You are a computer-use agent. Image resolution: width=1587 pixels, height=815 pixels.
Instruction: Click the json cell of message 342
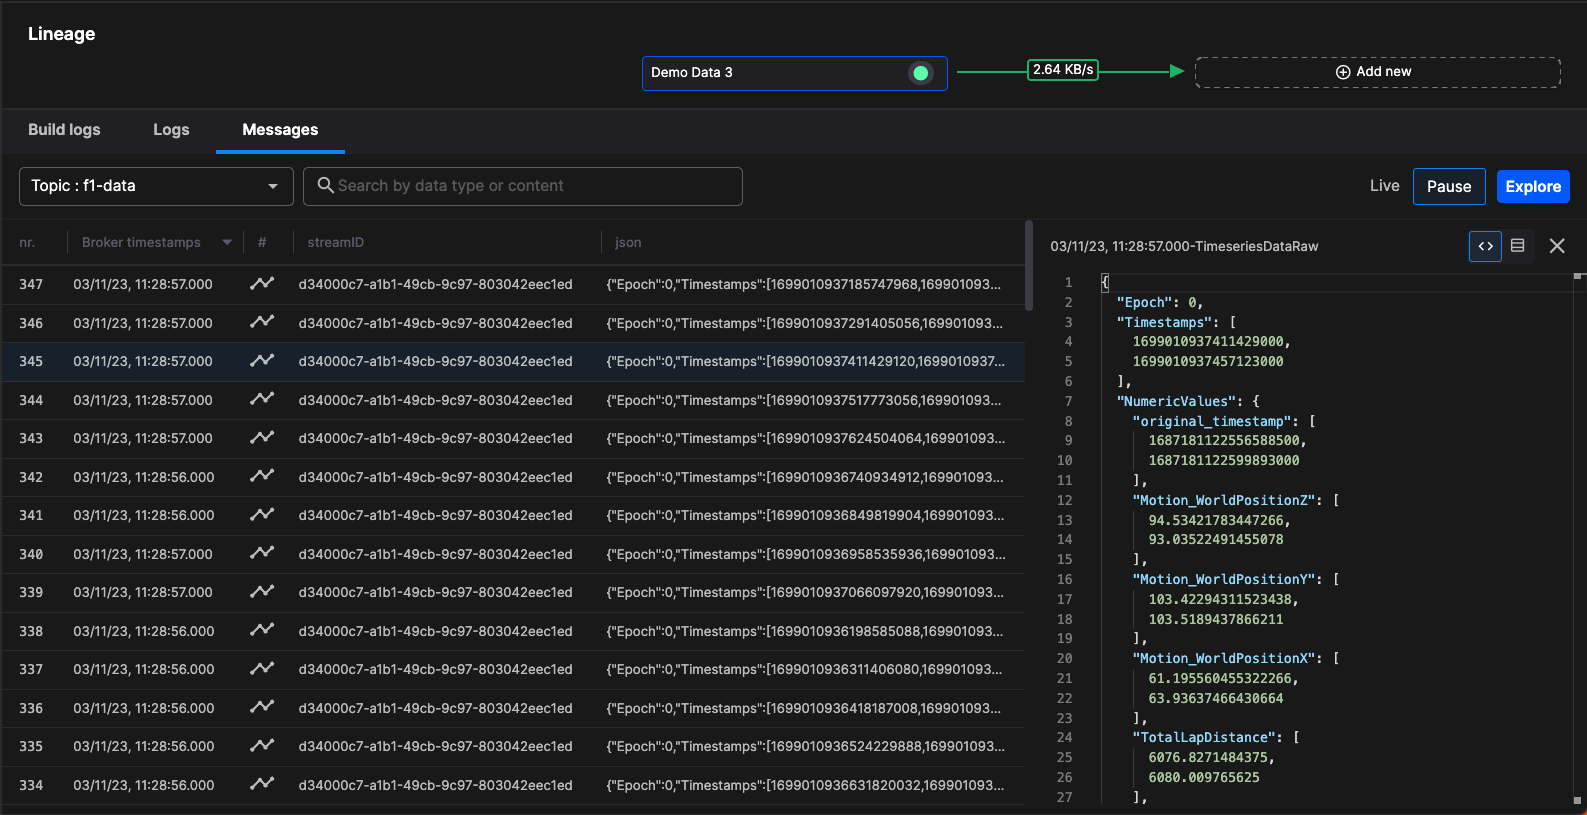(805, 477)
